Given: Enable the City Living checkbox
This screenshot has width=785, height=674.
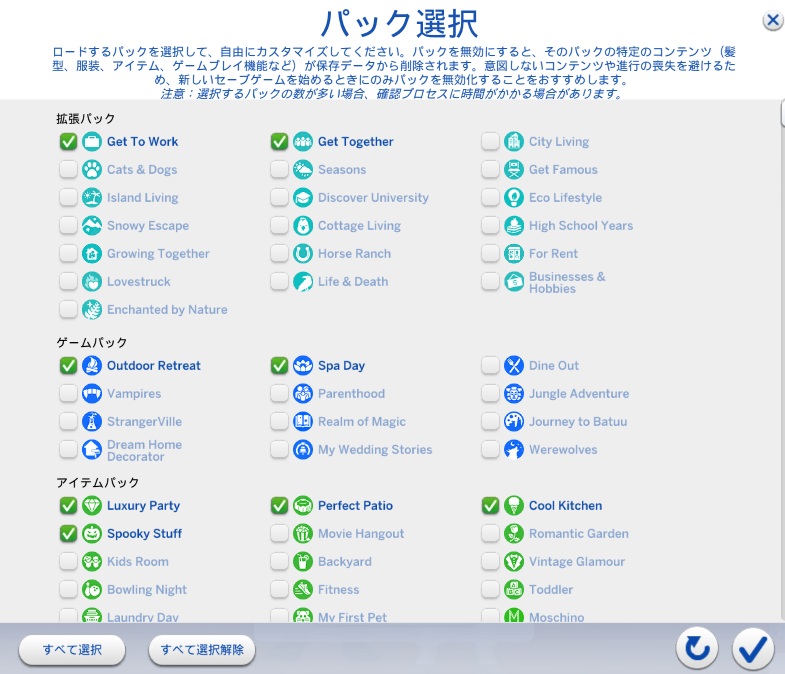Looking at the screenshot, I should (490, 142).
